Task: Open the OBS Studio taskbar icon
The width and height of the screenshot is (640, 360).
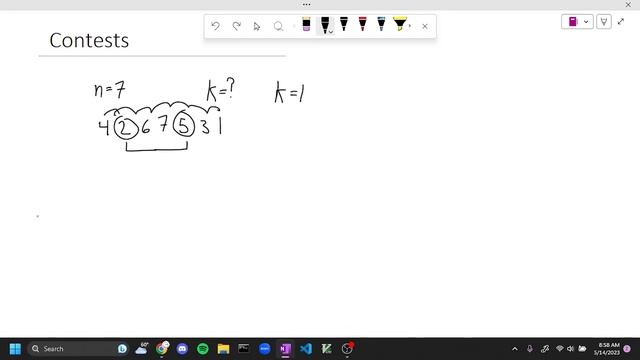Action: click(347, 349)
